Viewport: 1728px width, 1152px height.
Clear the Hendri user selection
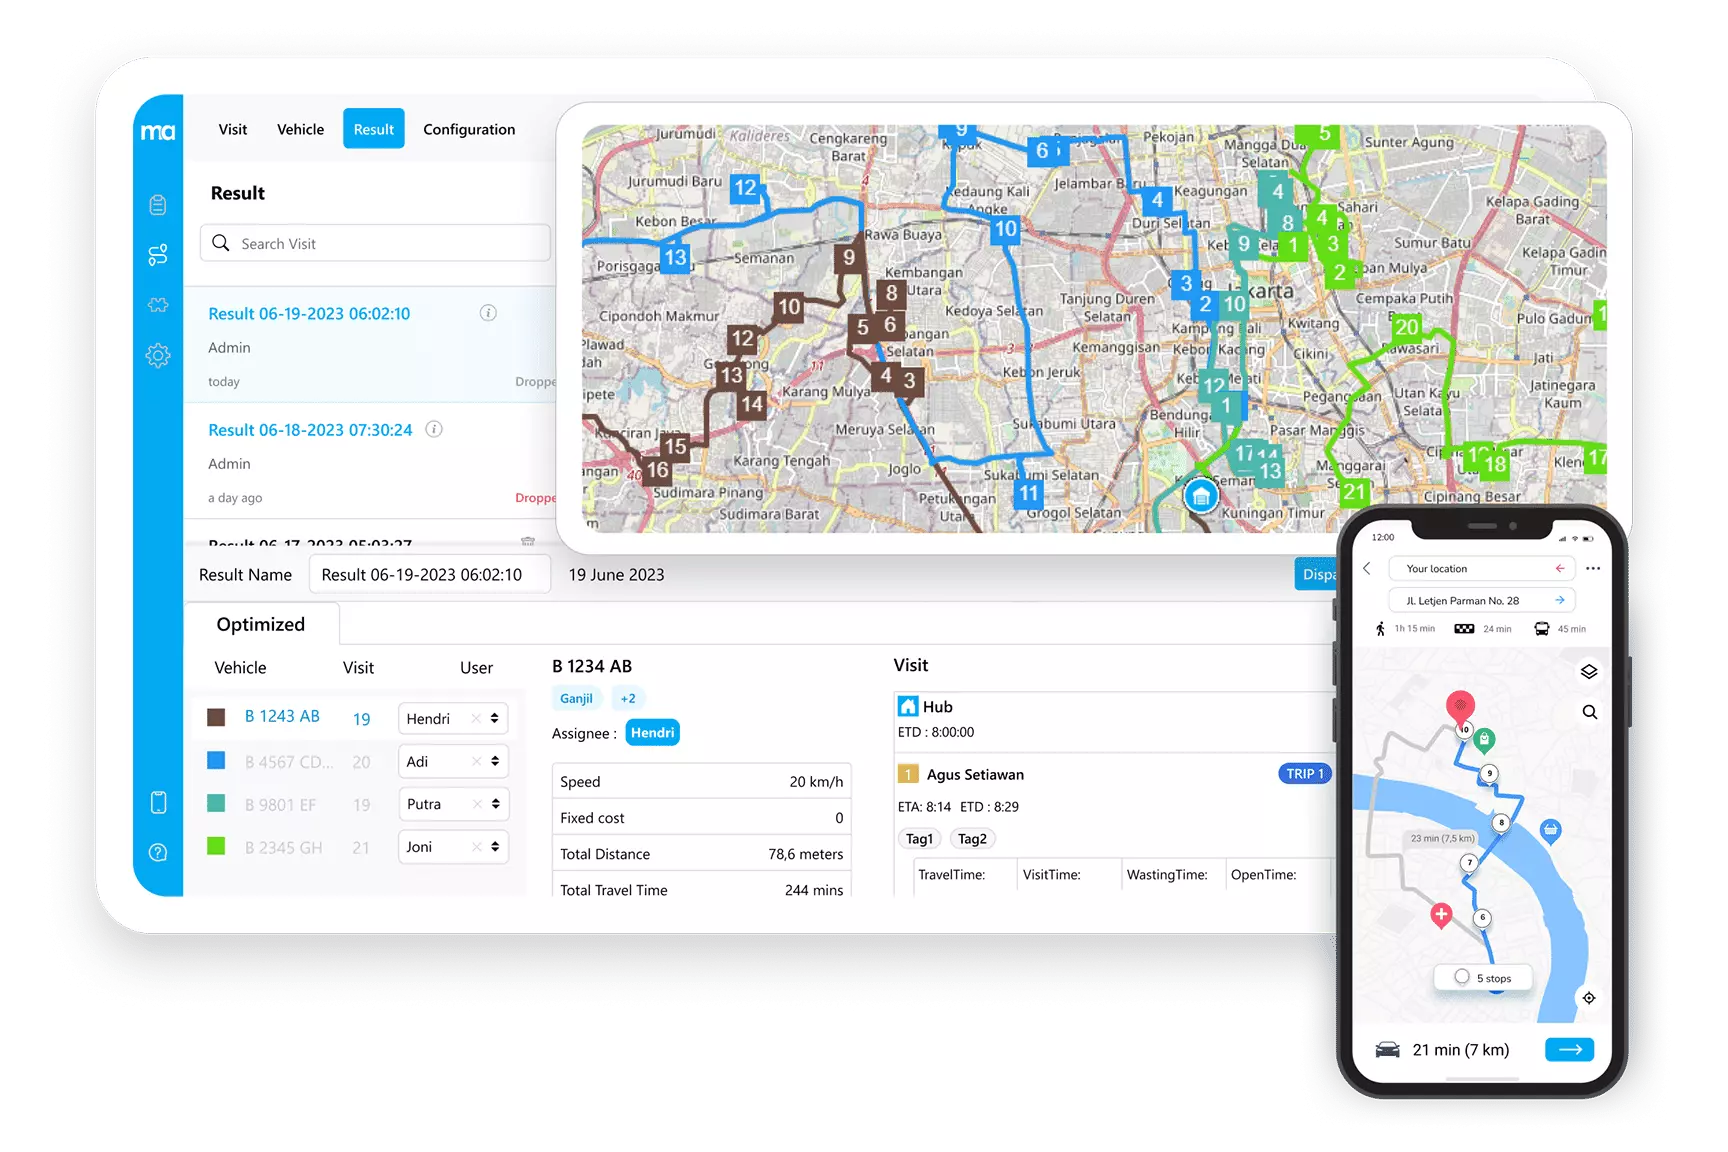tap(476, 718)
